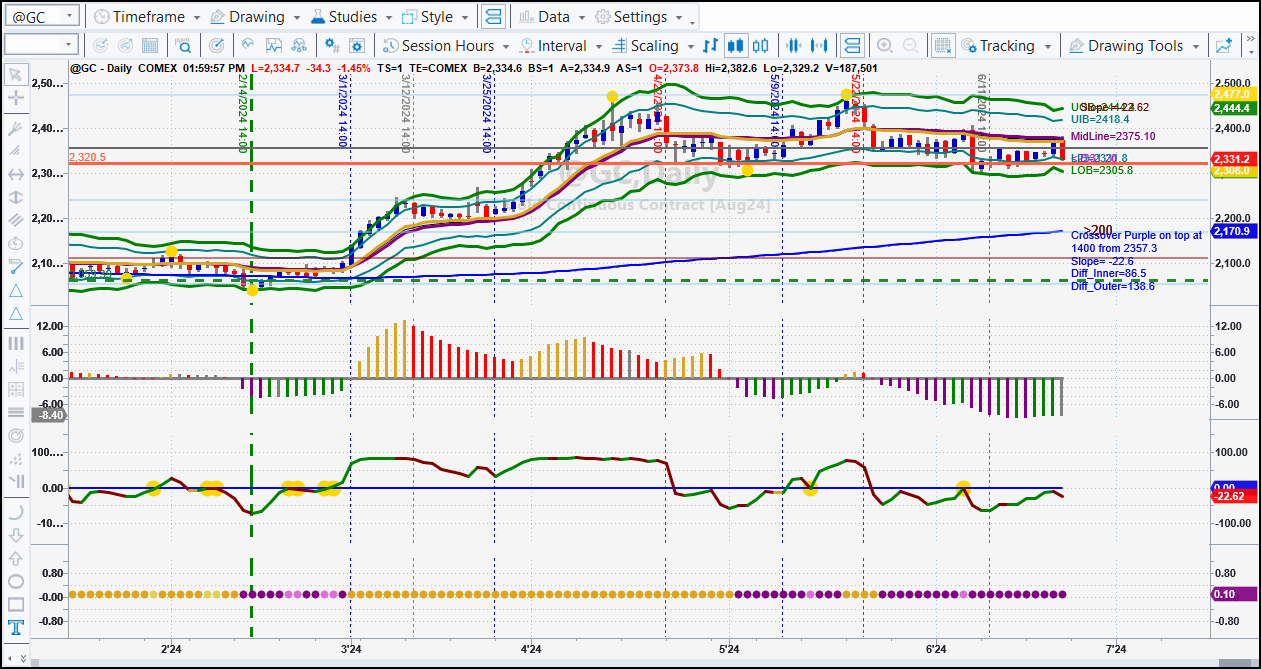Click the MidLine=2375.10 chart label

point(1113,136)
